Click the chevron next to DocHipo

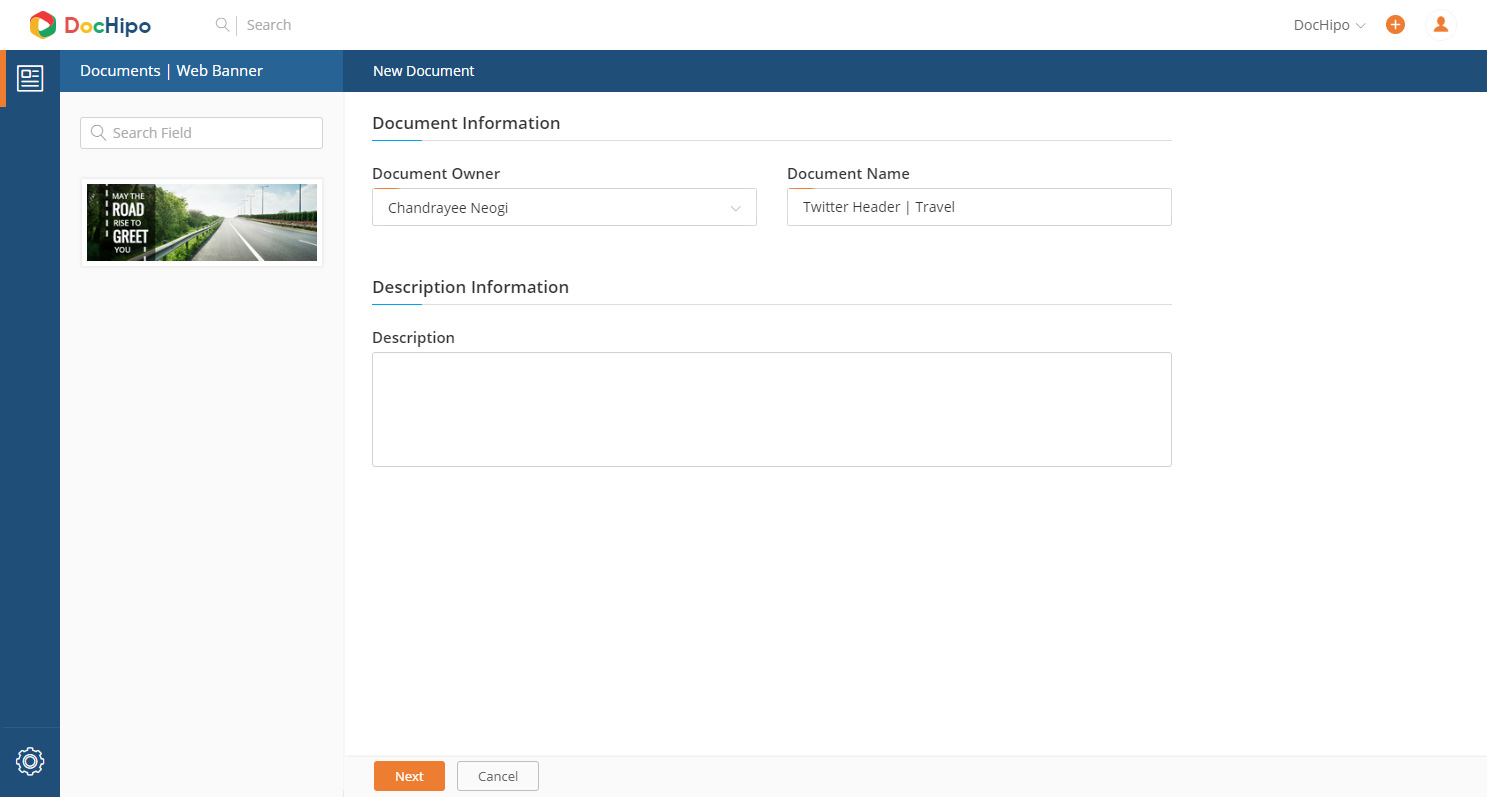coord(1360,26)
